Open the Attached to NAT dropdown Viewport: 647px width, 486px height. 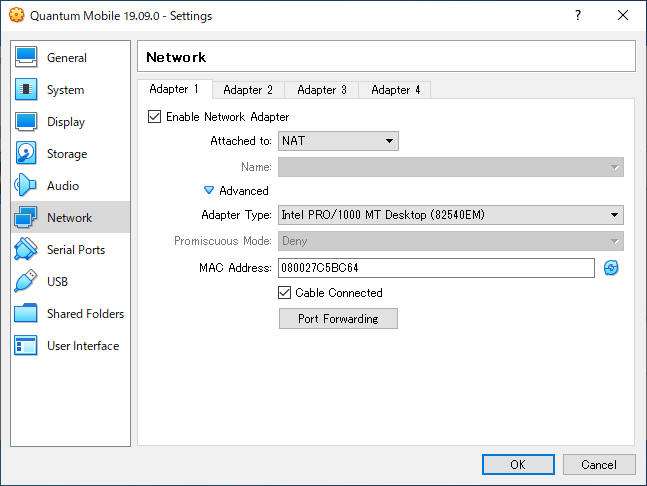point(338,141)
